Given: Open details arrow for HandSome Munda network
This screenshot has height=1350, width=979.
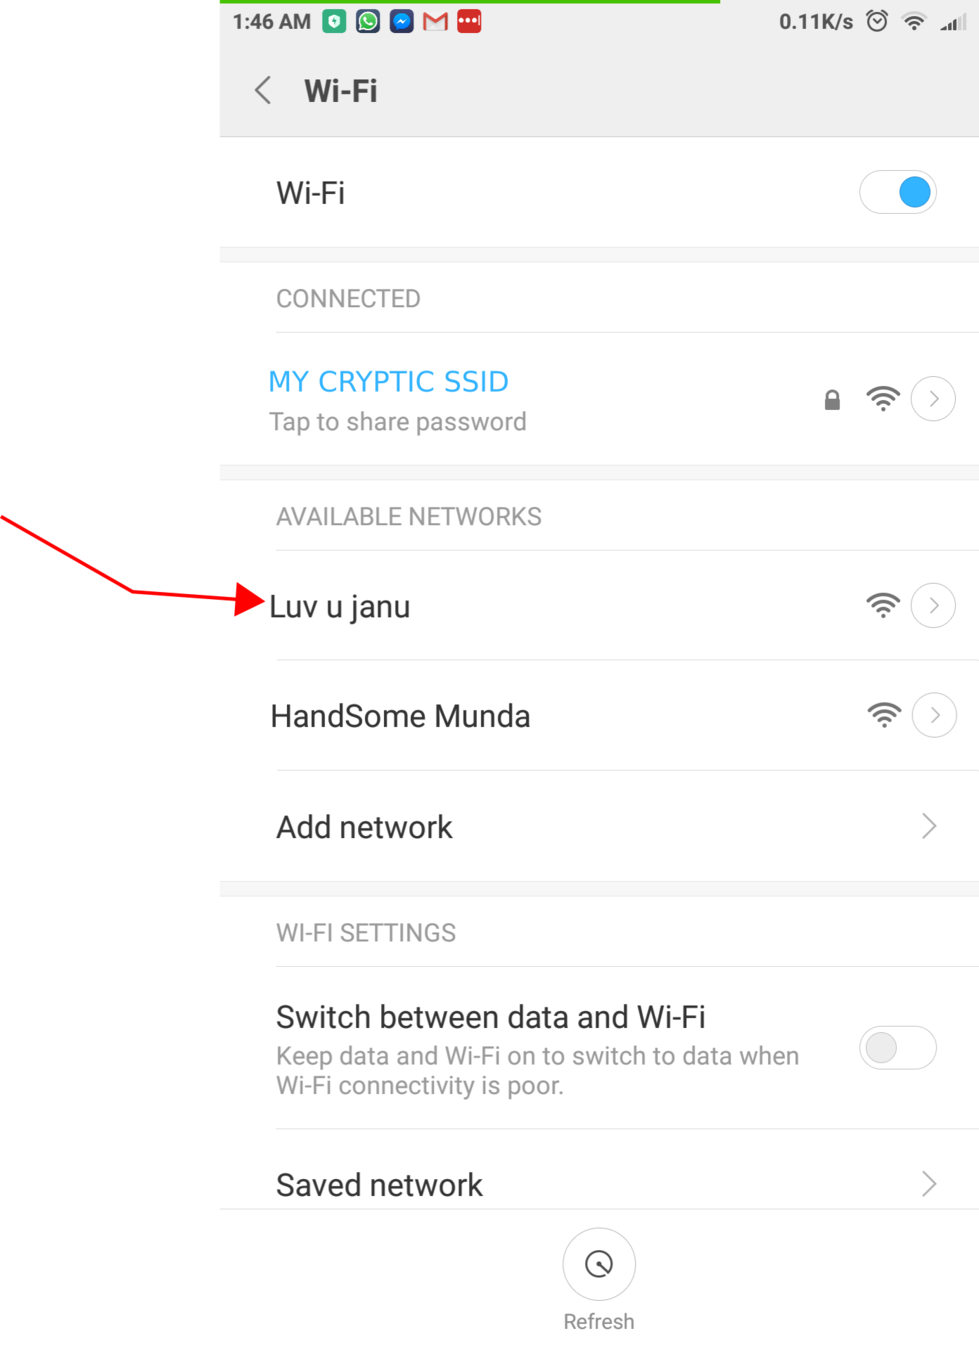Looking at the screenshot, I should click(x=934, y=715).
